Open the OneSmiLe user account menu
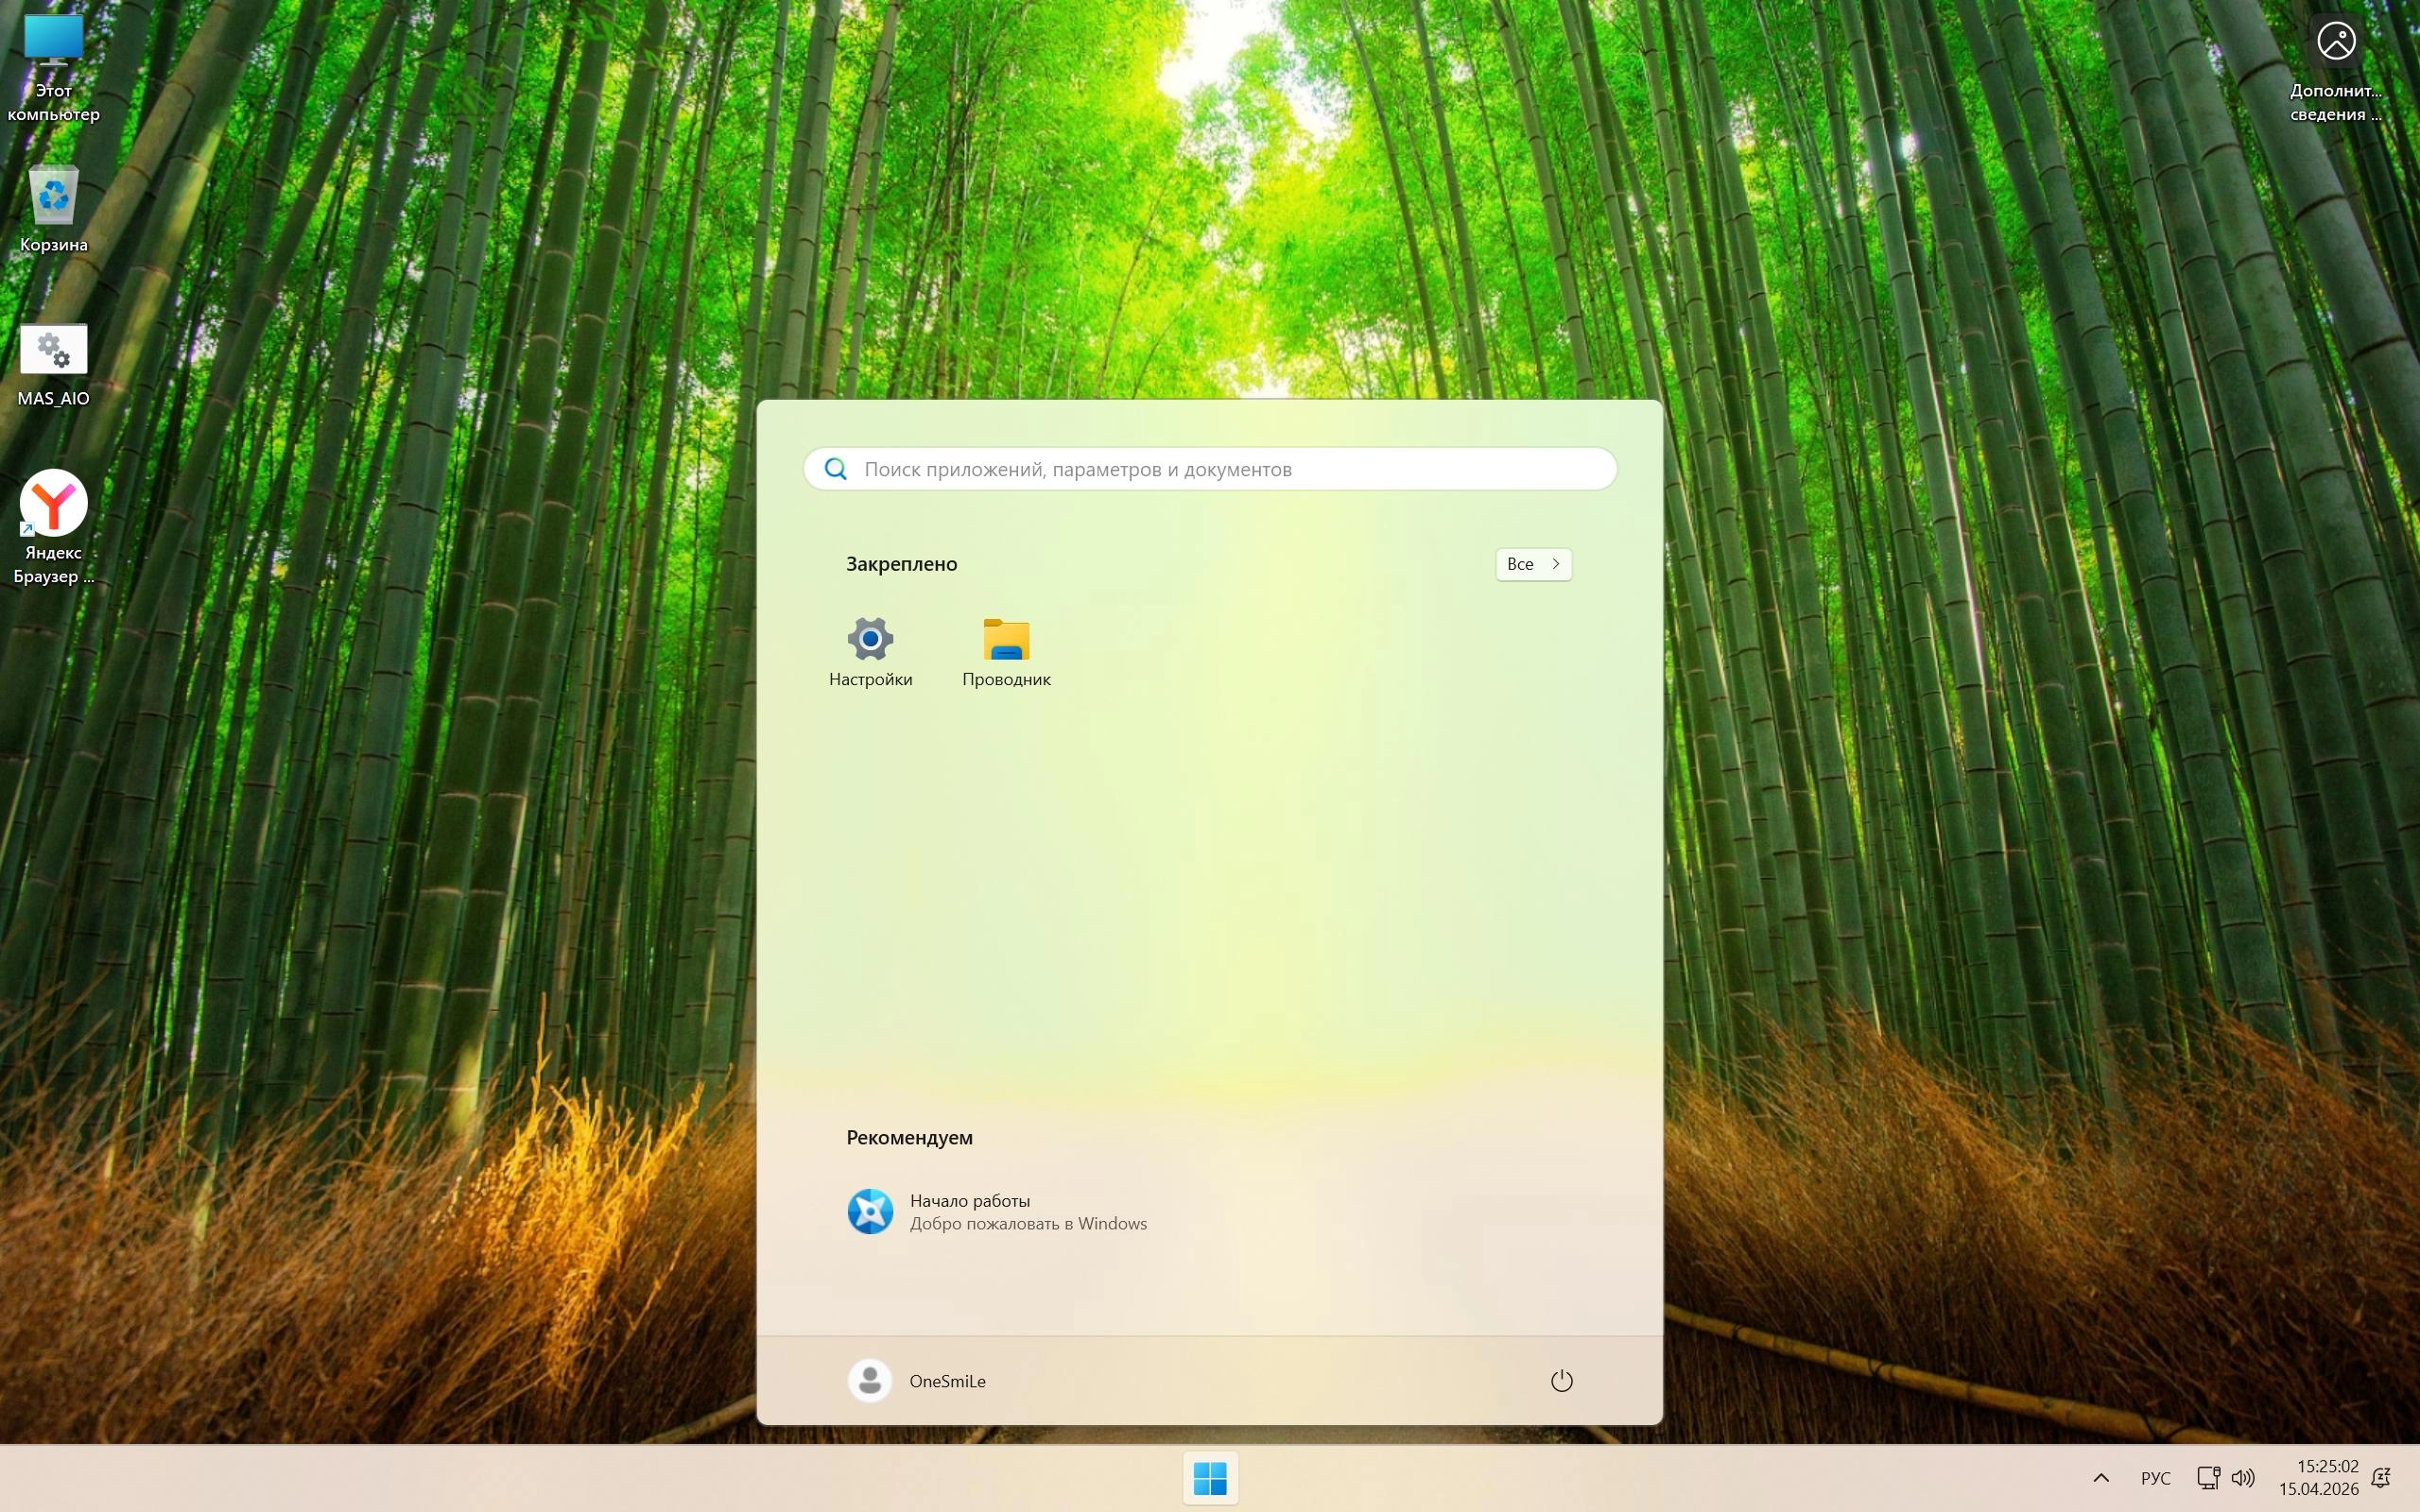This screenshot has height=1512, width=2420. 917,1381
